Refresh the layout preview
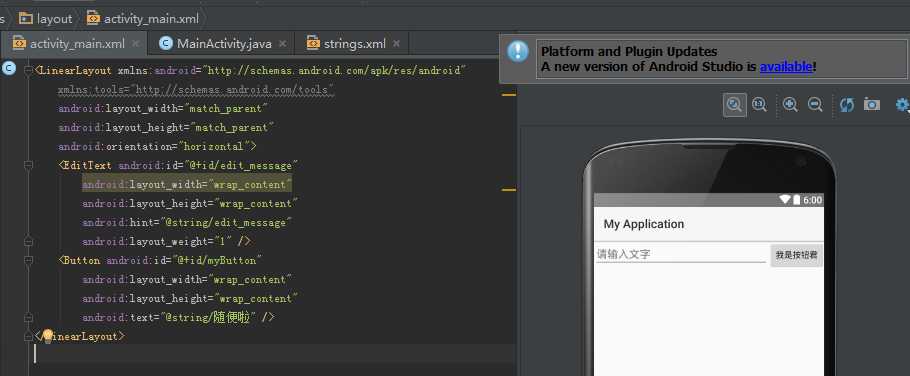The image size is (910, 376). [x=846, y=105]
